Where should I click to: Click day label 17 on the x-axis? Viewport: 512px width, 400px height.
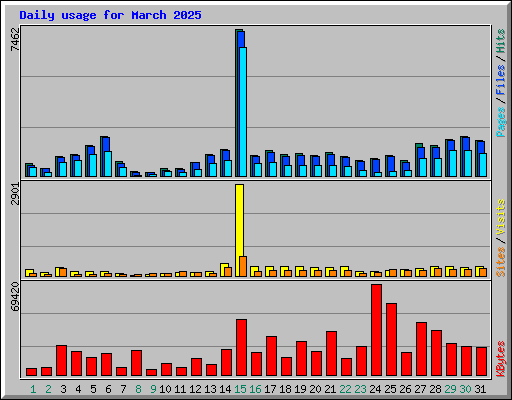click(270, 389)
